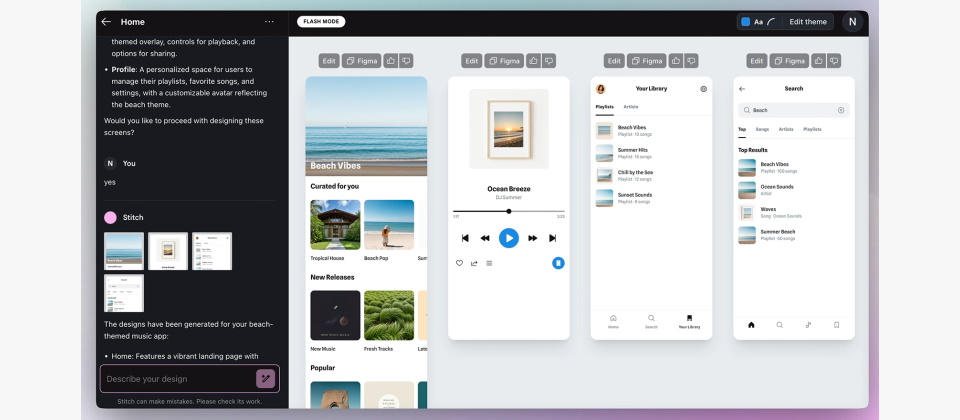This screenshot has height=420, width=960.
Task: Thumbs up the Beach Vibes home design
Action: coord(391,61)
